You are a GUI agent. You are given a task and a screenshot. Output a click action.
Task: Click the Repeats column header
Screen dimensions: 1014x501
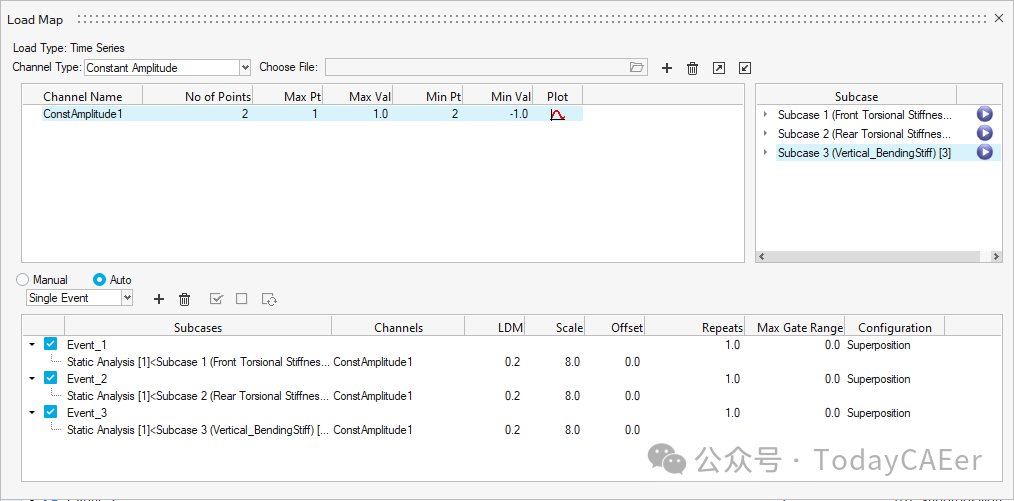tap(695, 327)
